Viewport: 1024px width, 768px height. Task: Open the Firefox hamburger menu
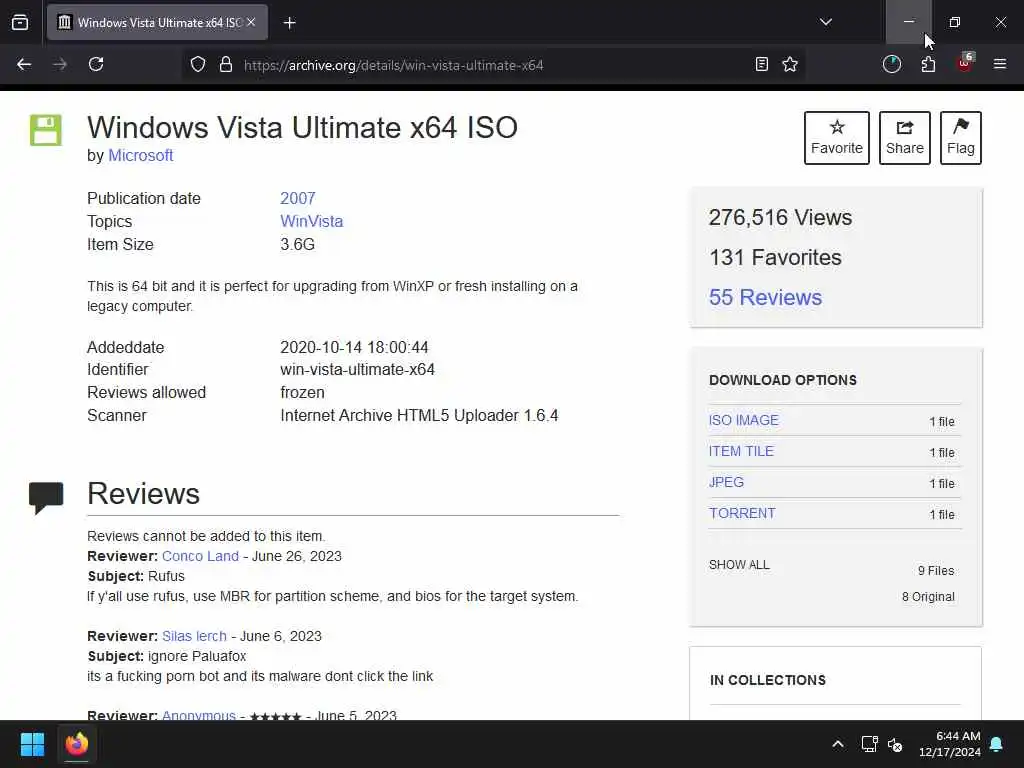(1000, 64)
